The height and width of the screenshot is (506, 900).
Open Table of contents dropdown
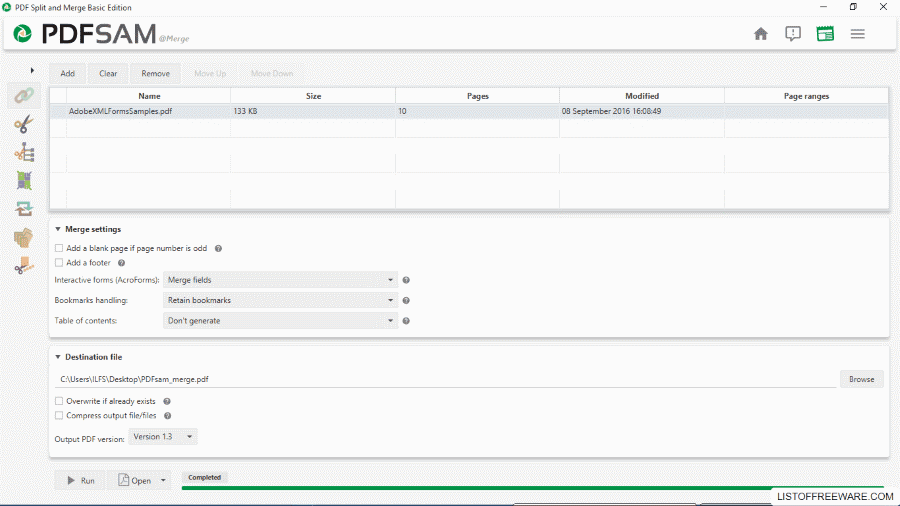click(x=280, y=321)
